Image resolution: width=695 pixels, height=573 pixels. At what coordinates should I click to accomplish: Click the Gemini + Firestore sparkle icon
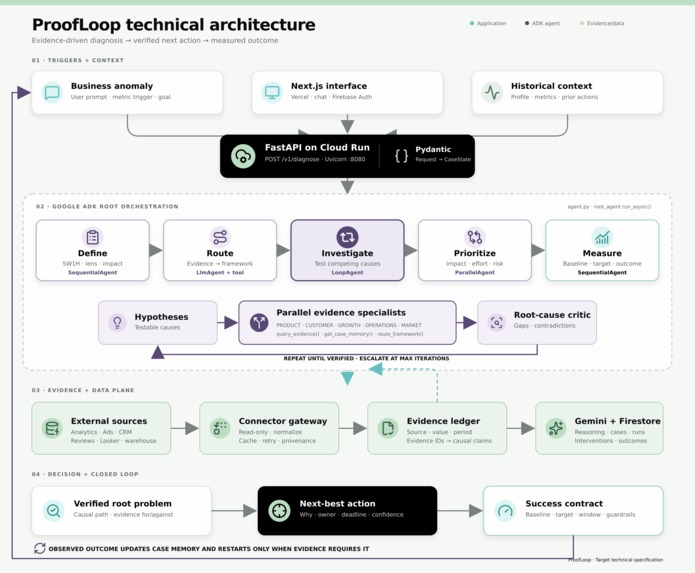click(556, 429)
